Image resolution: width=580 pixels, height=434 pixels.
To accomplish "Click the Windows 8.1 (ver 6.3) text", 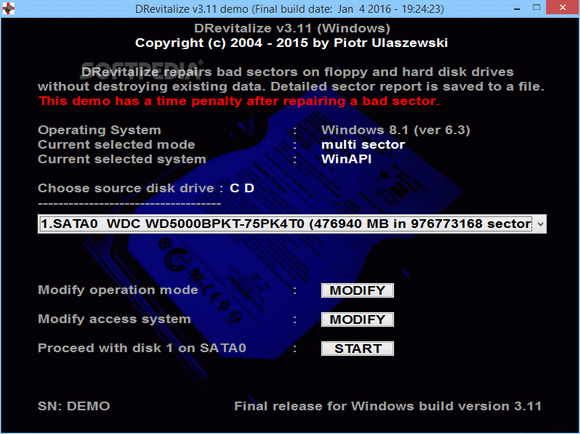I will (x=395, y=130).
